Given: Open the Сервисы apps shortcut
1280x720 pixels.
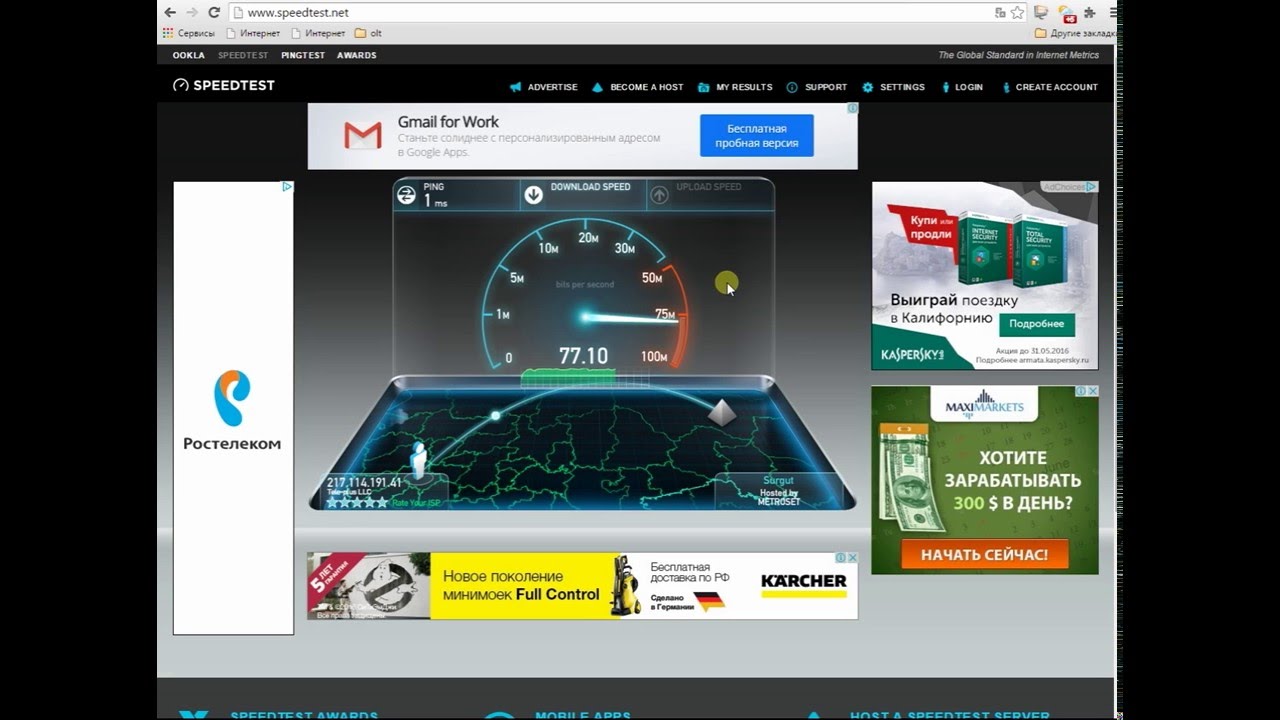Looking at the screenshot, I should coord(188,33).
